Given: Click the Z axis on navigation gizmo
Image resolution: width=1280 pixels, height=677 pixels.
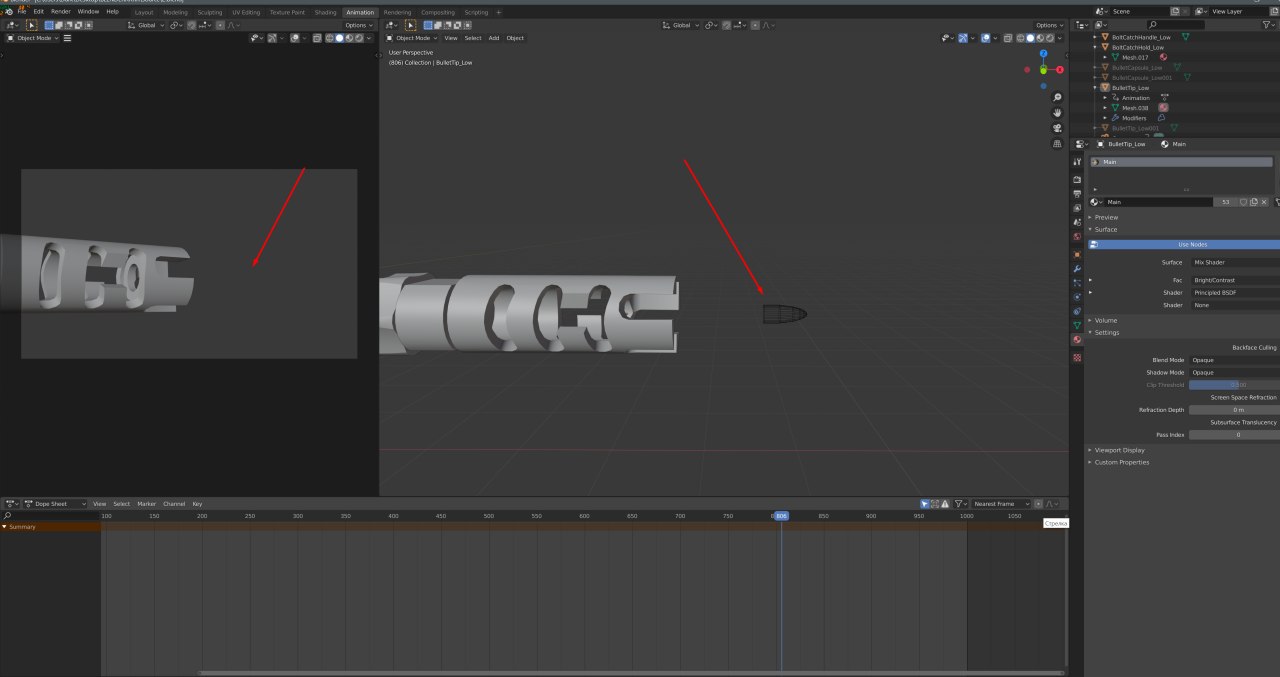Looking at the screenshot, I should point(1043,53).
